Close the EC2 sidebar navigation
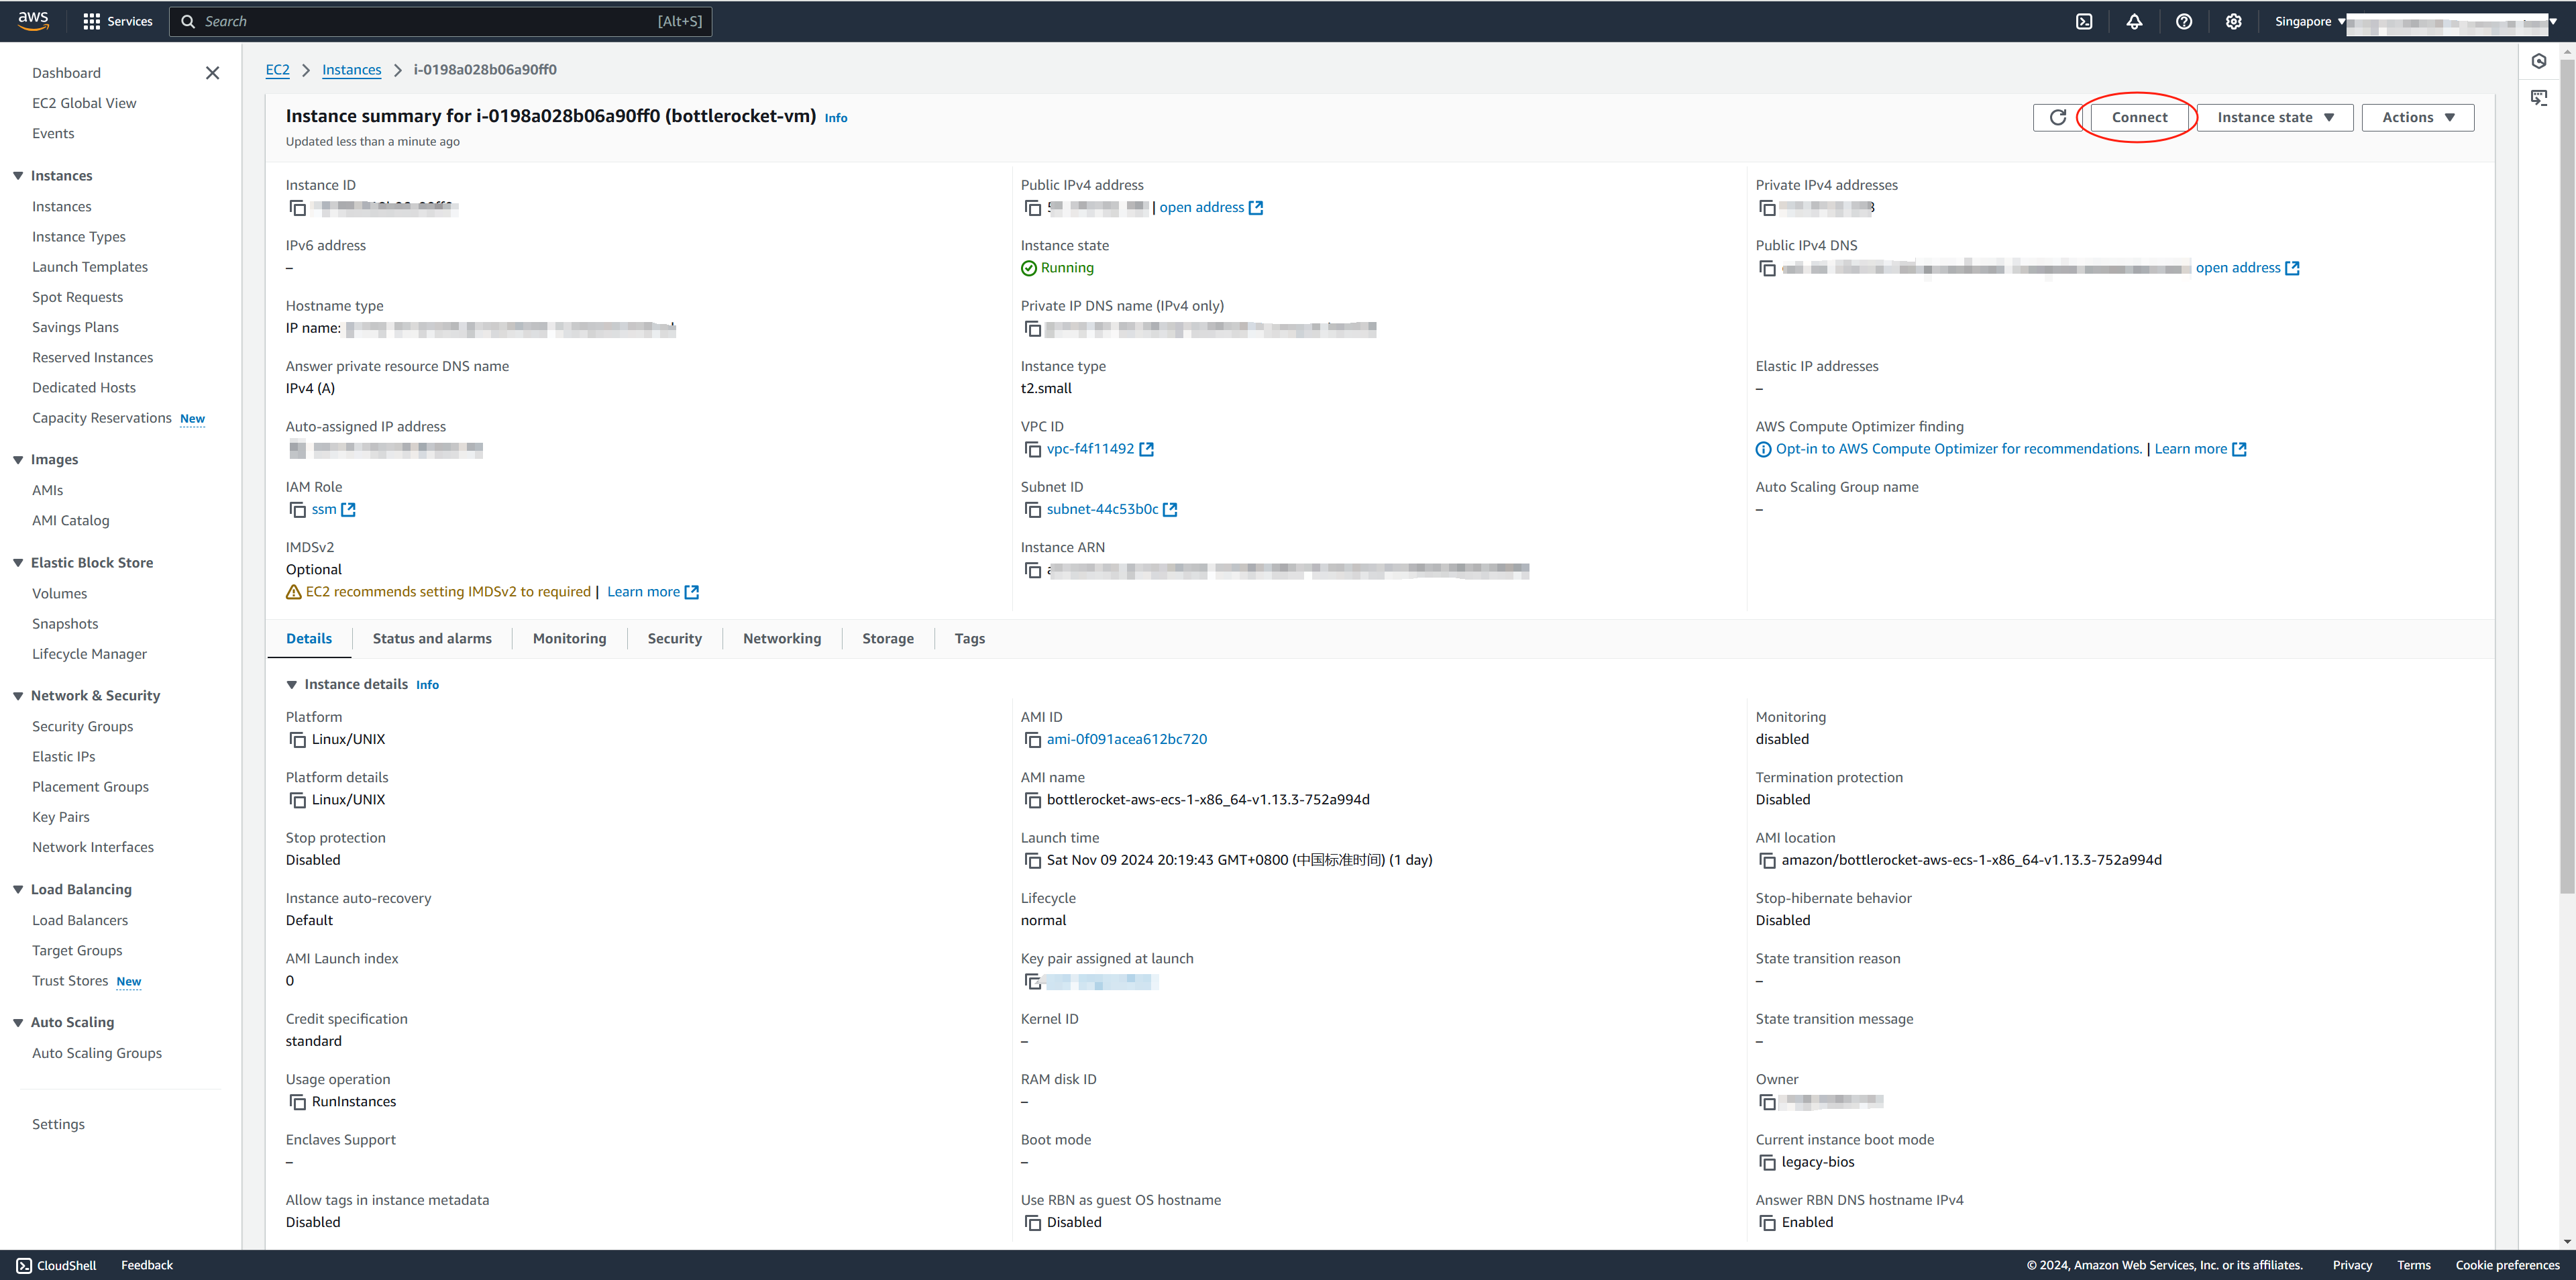 tap(212, 73)
